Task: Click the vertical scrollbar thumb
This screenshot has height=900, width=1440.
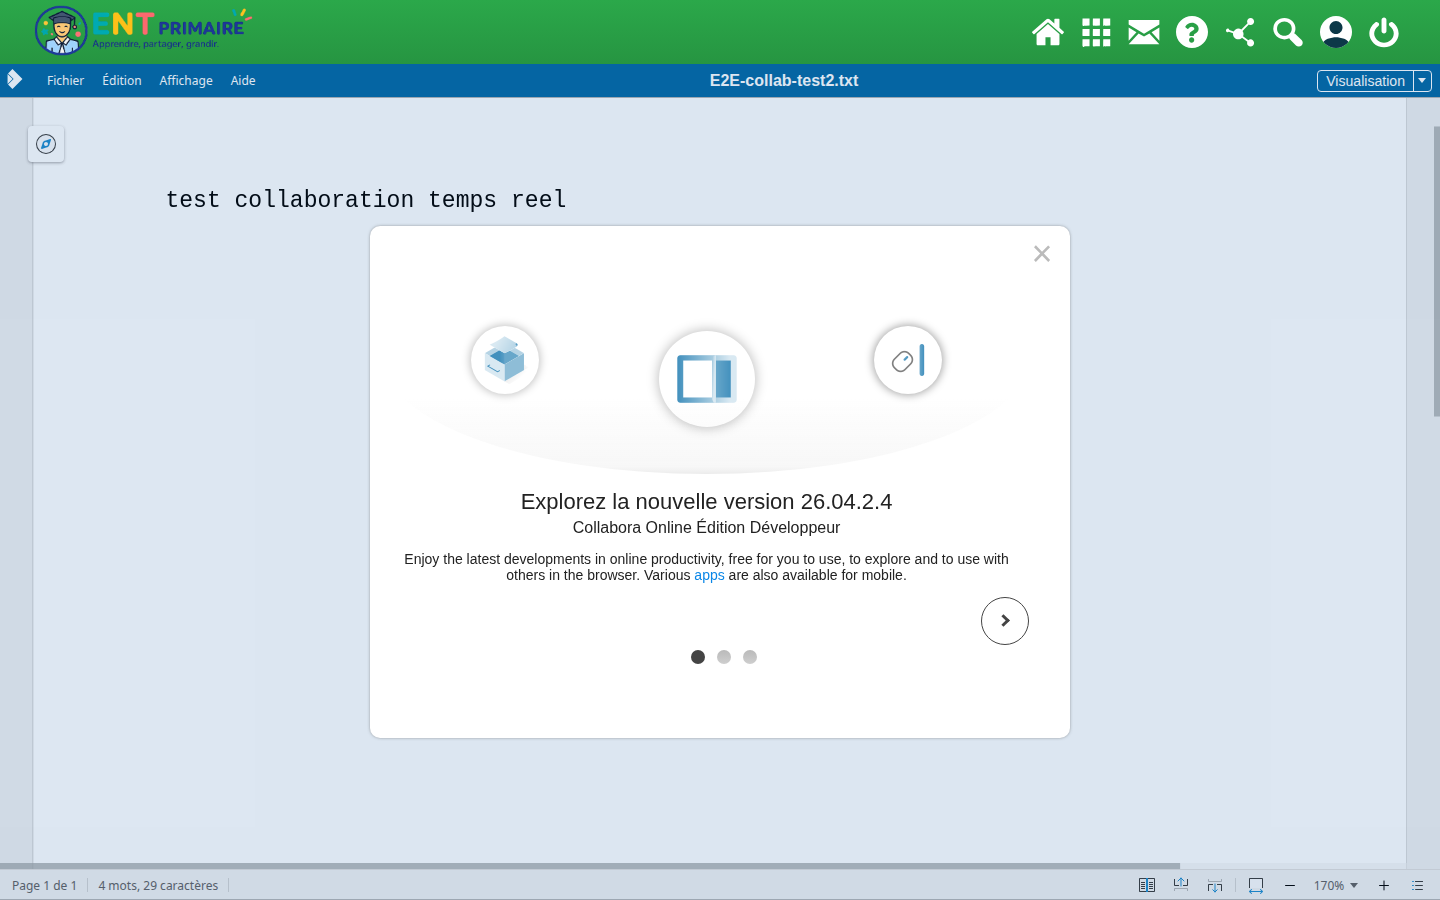Action: (1436, 271)
